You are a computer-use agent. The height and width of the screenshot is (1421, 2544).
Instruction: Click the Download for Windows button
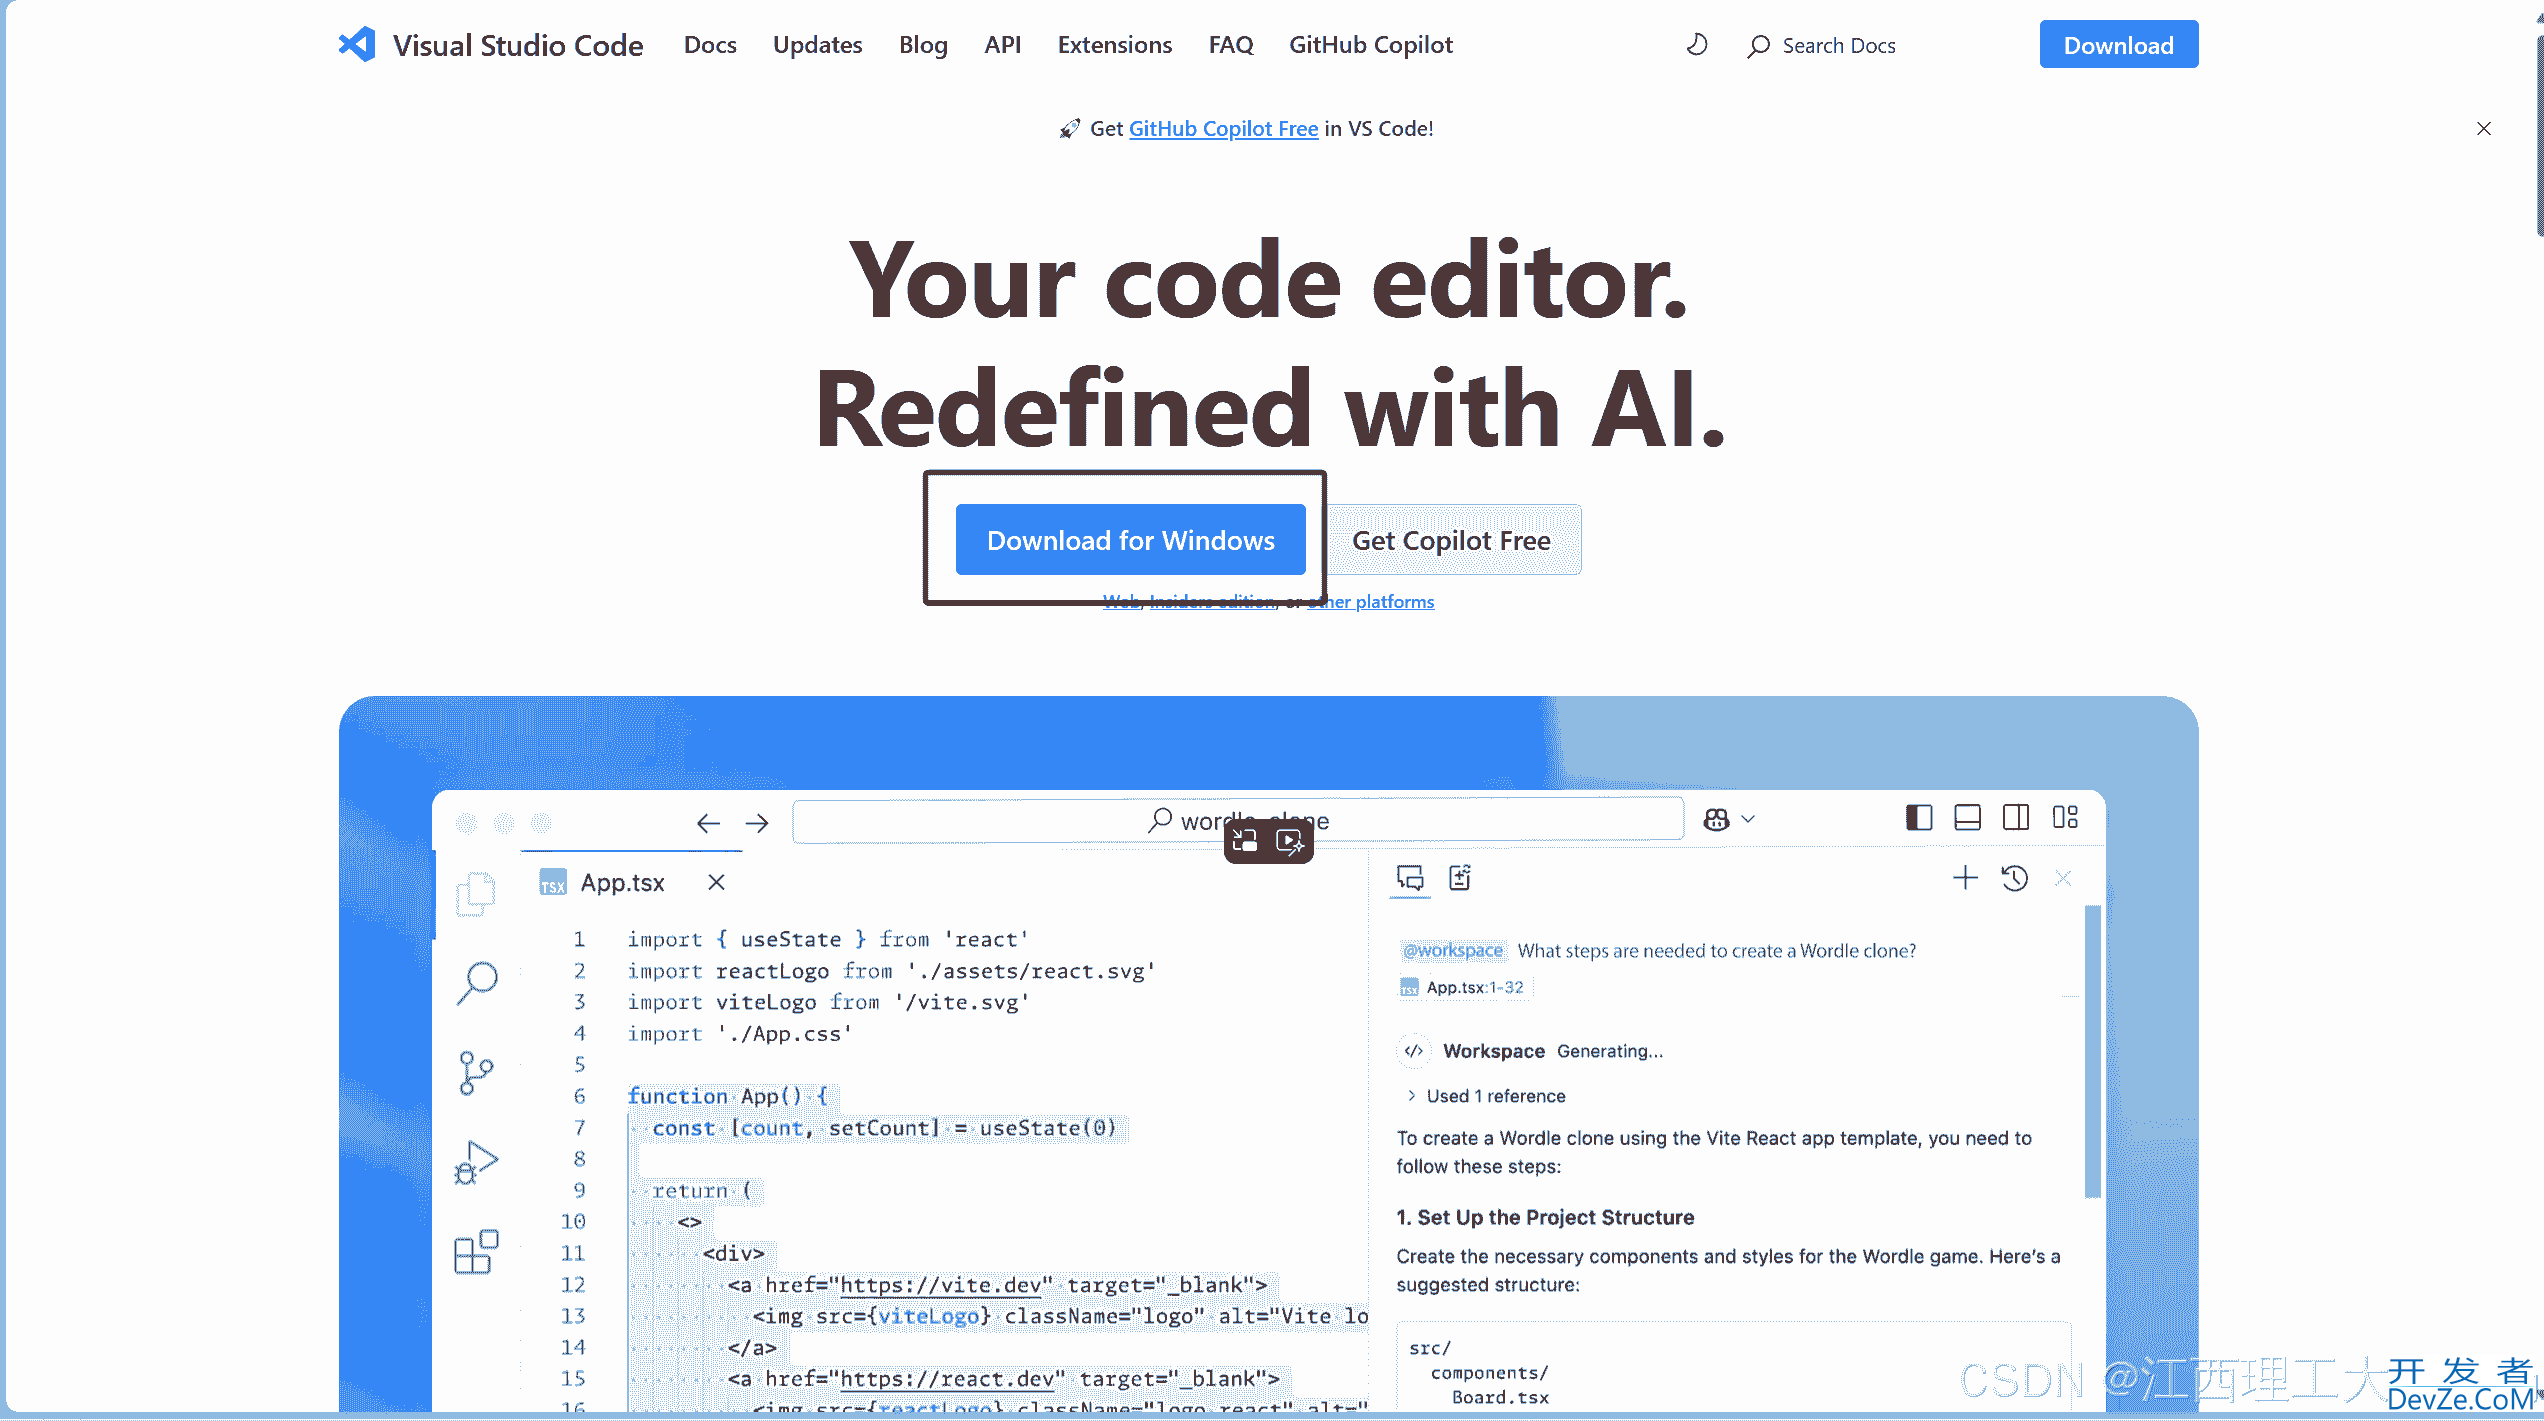pos(1130,540)
